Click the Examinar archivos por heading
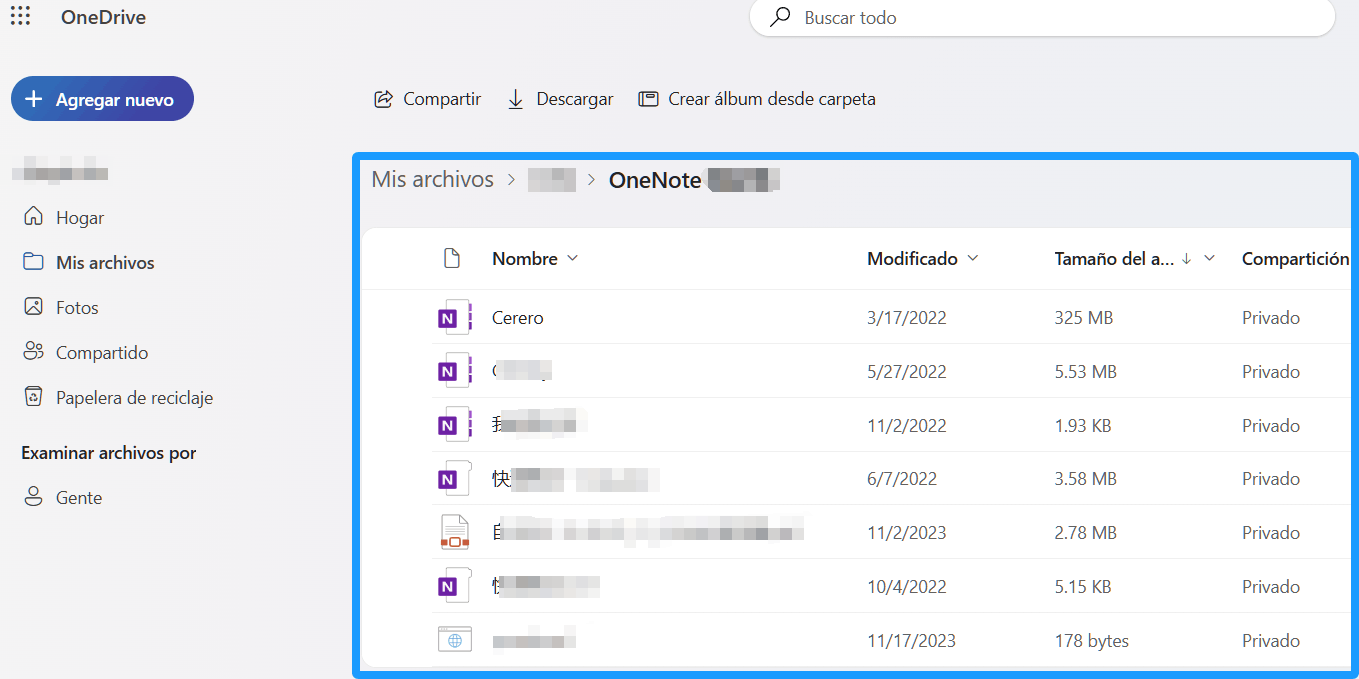 pos(108,453)
